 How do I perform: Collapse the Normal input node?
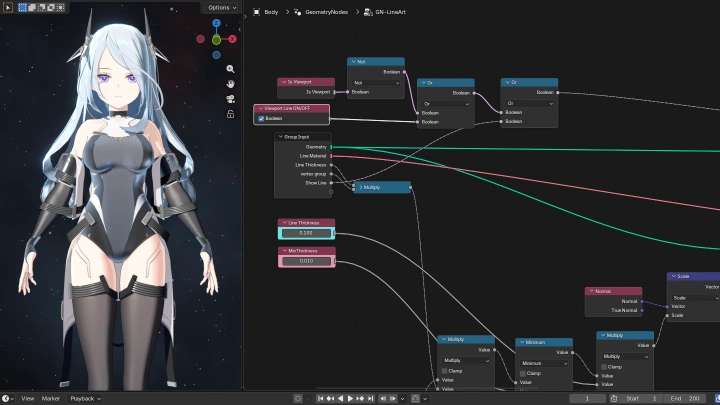(x=591, y=291)
